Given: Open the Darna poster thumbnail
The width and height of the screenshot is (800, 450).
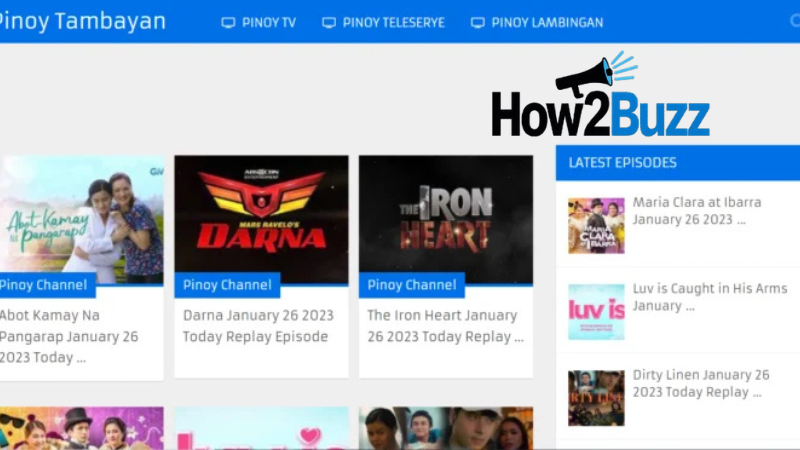Looking at the screenshot, I should coord(261,219).
